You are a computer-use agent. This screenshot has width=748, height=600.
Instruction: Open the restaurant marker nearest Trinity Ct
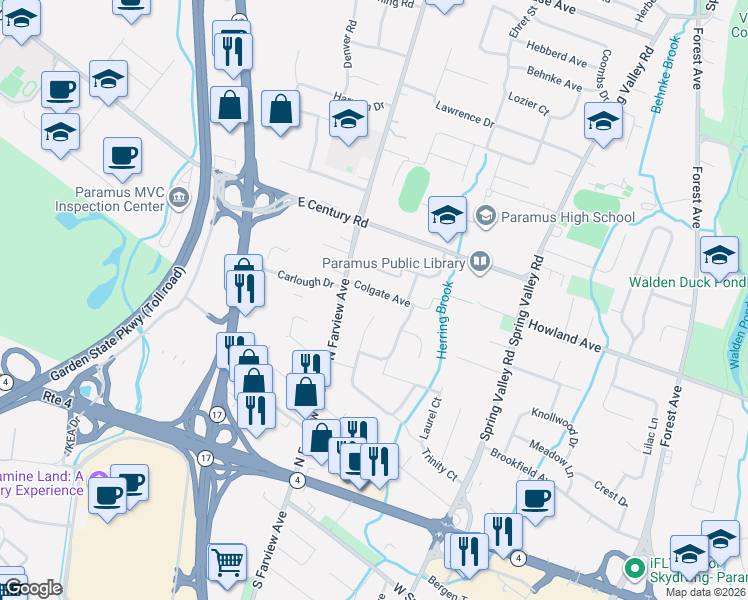click(379, 463)
